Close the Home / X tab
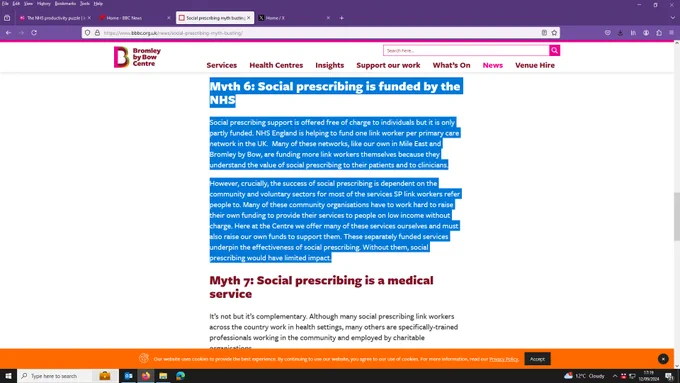Viewport: 680px width, 383px height. click(328, 18)
